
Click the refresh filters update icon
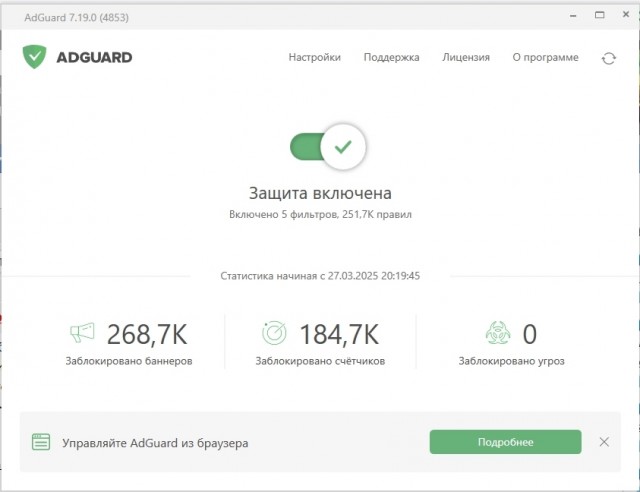[609, 58]
